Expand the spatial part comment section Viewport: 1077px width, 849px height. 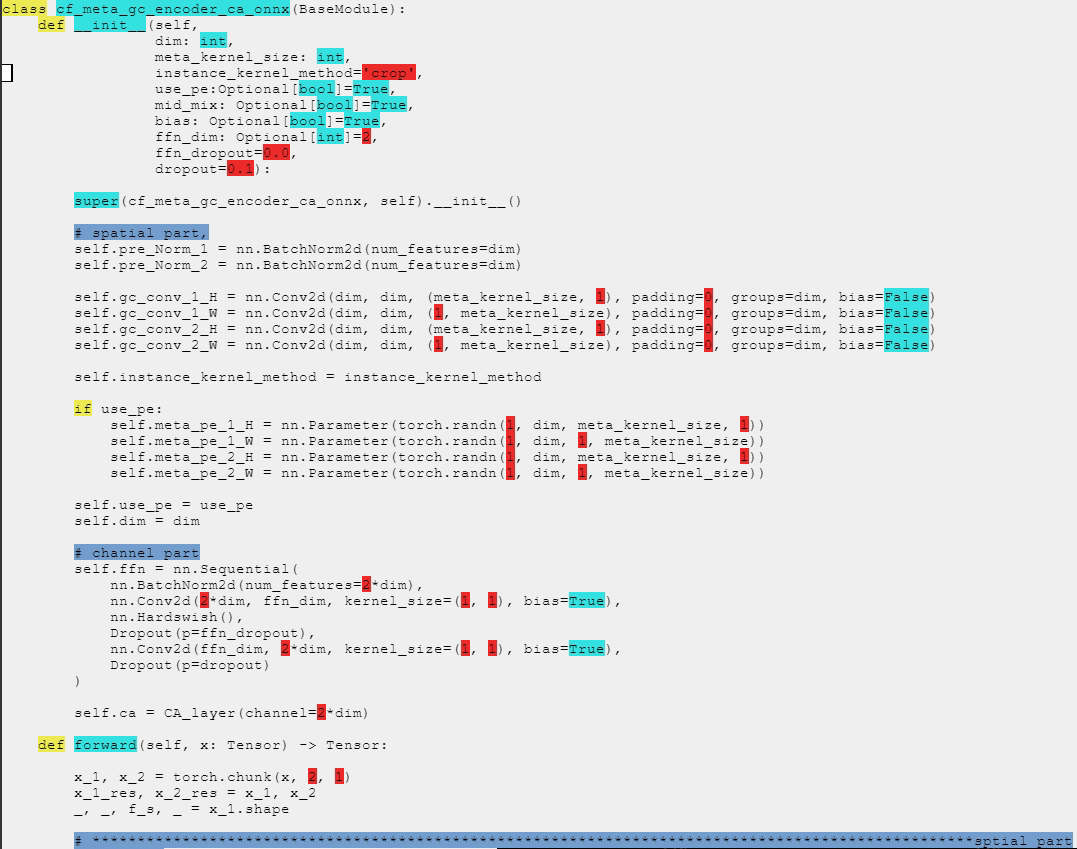click(x=140, y=232)
